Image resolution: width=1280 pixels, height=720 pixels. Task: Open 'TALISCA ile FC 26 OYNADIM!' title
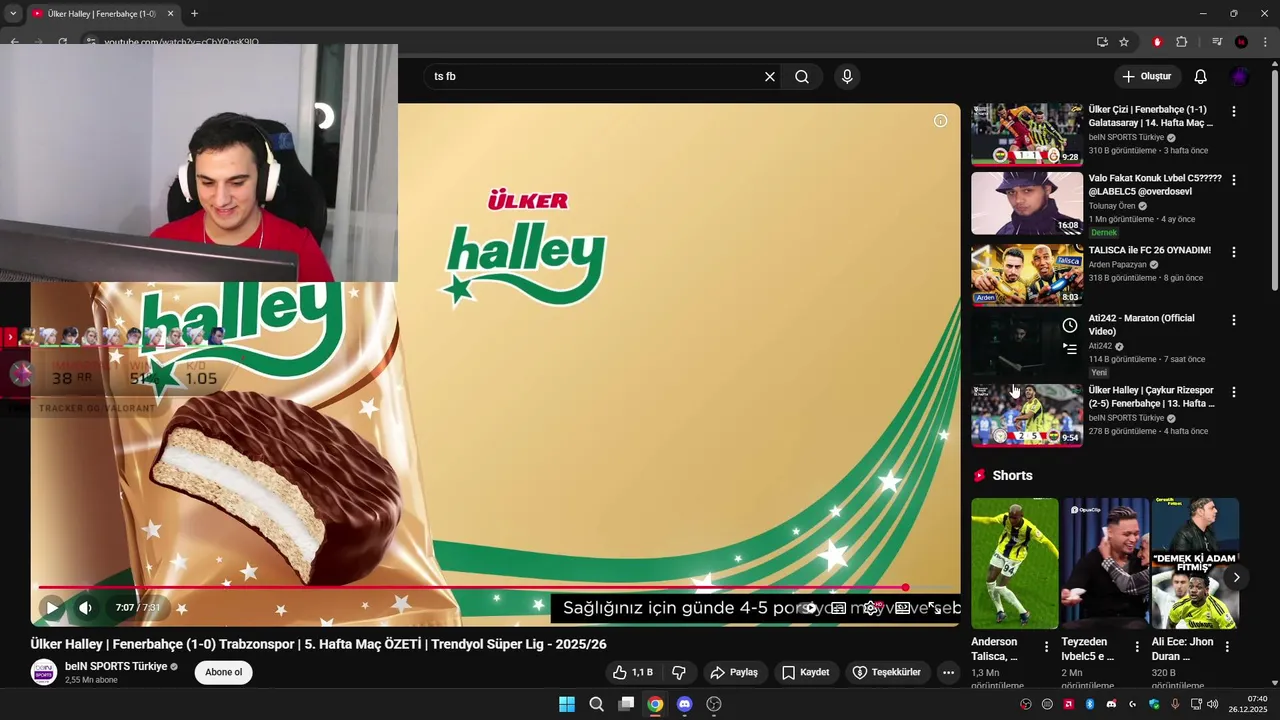1149,250
